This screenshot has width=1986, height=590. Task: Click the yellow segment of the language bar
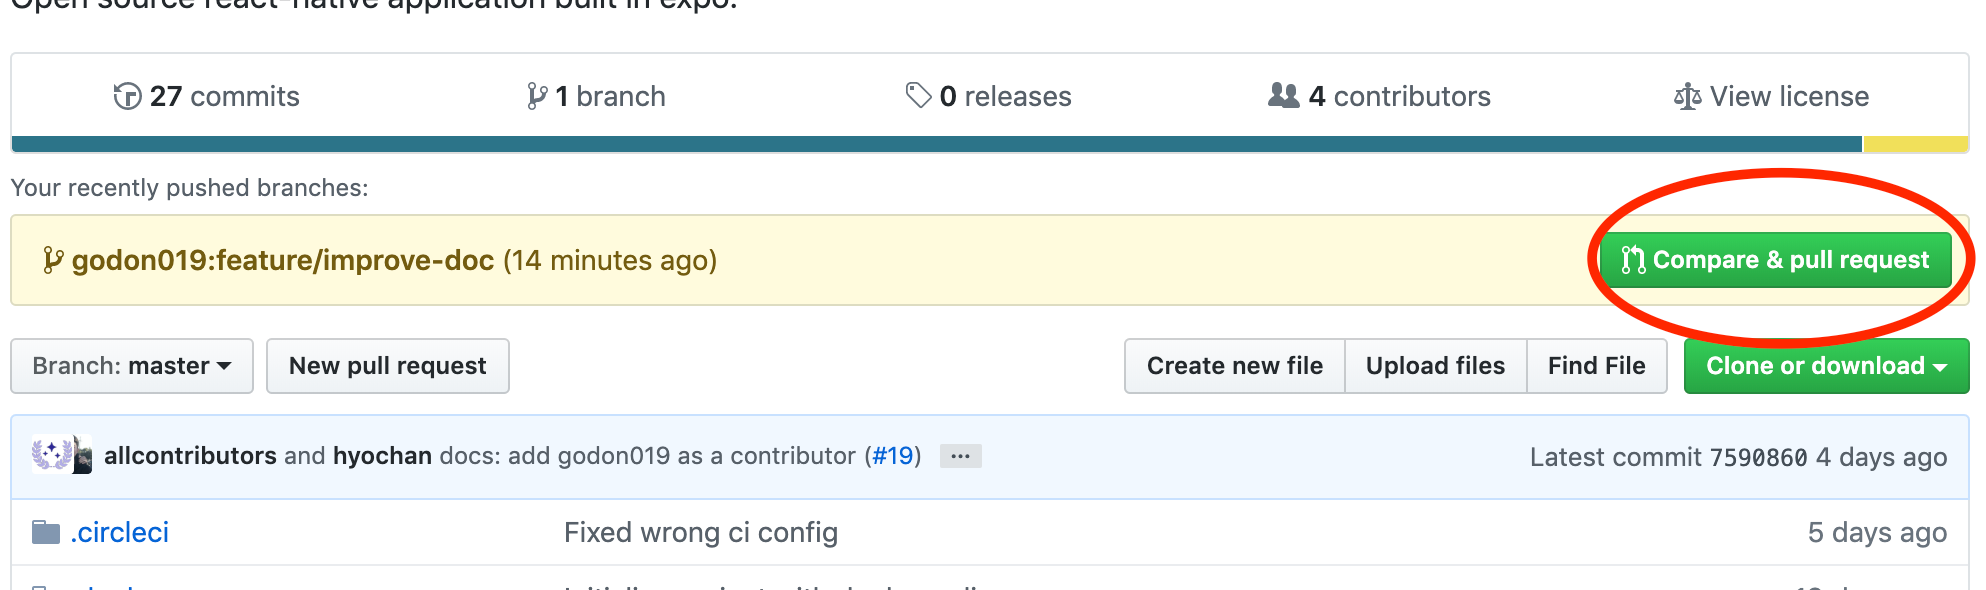(1915, 144)
